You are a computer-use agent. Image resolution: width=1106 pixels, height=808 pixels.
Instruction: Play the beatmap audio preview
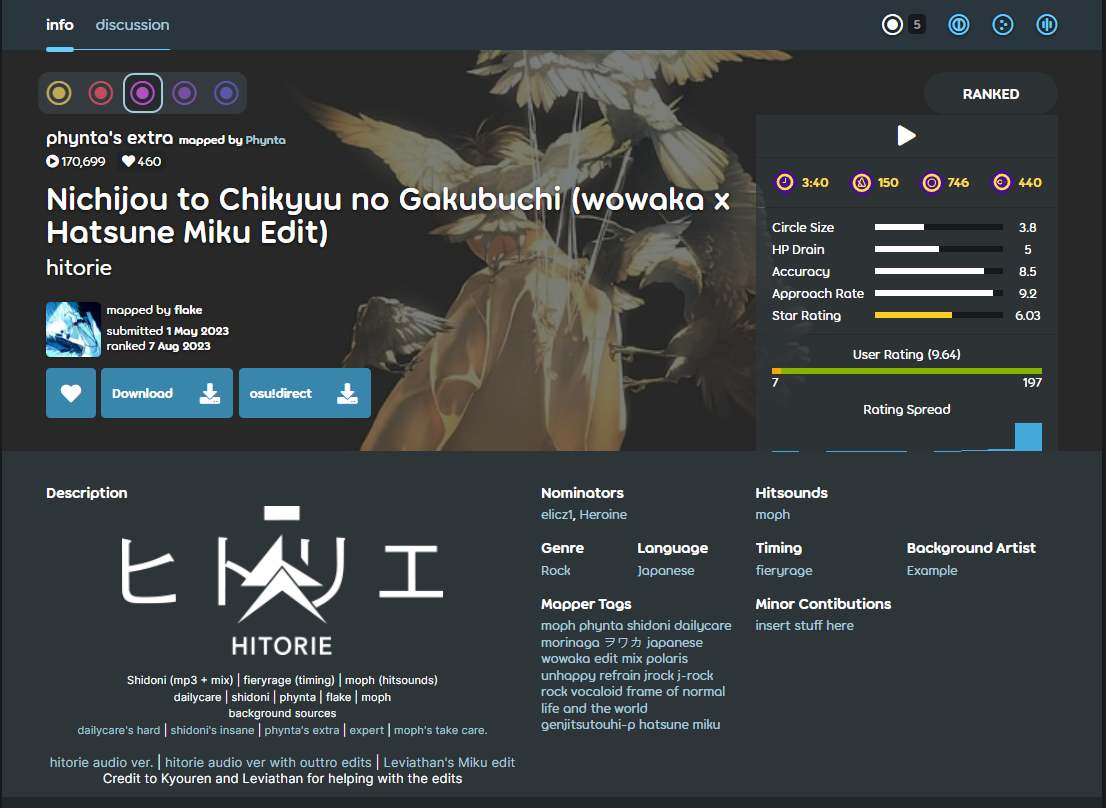point(906,135)
